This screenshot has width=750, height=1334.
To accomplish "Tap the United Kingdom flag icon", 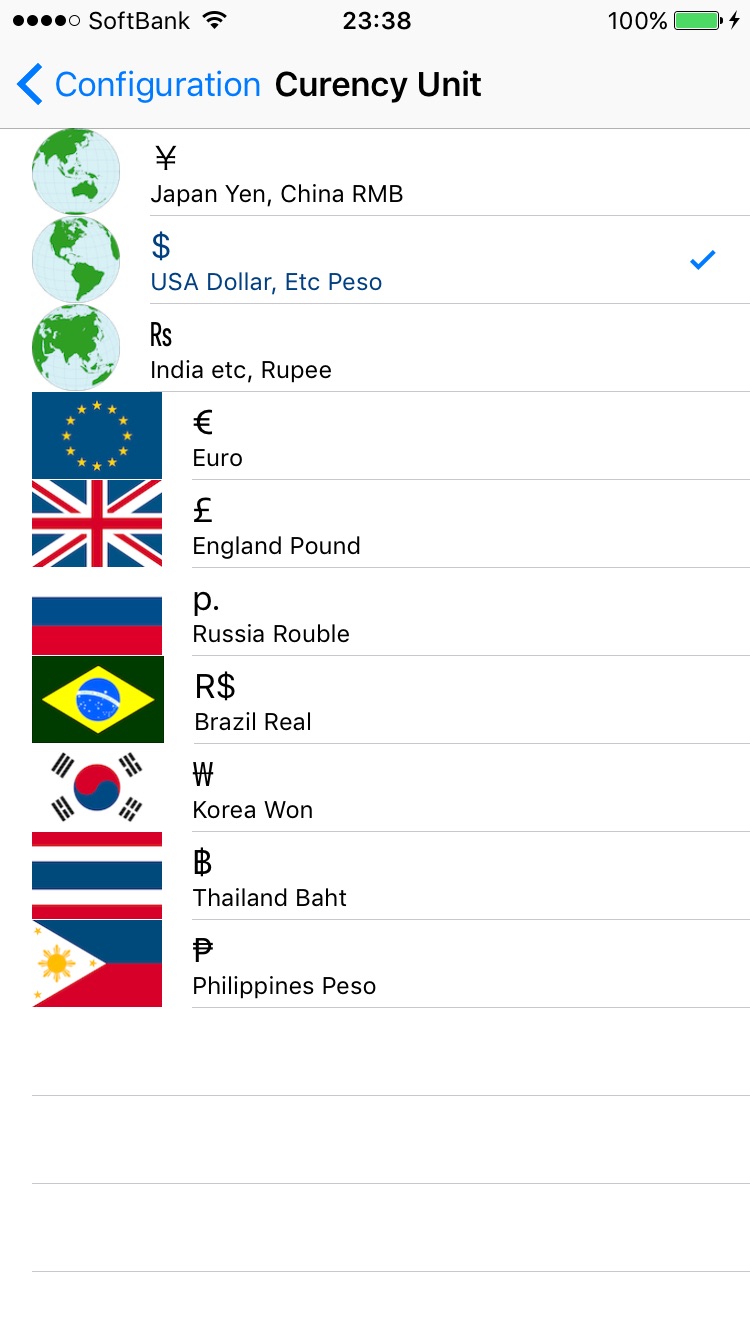I will point(97,523).
